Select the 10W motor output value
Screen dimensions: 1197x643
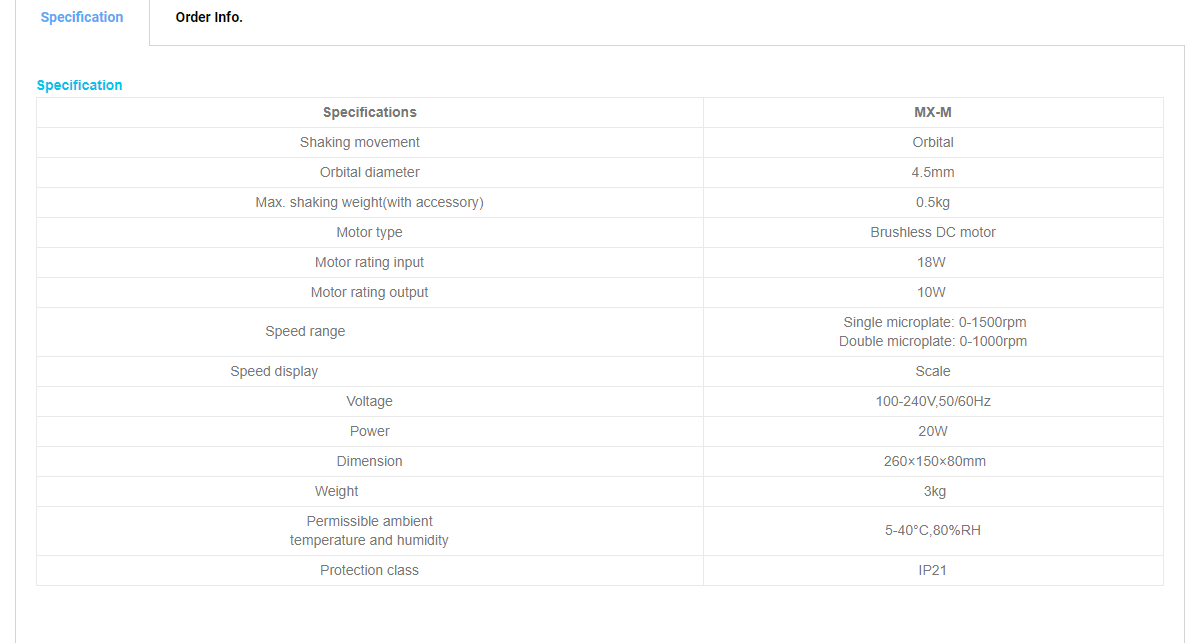(x=931, y=292)
